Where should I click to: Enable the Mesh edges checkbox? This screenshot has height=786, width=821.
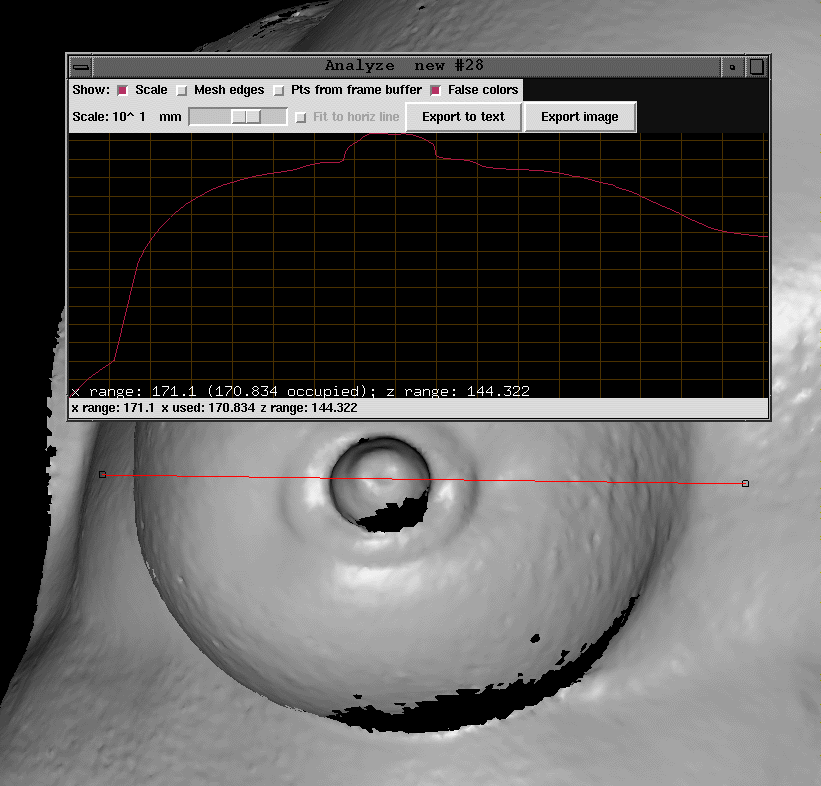181,90
